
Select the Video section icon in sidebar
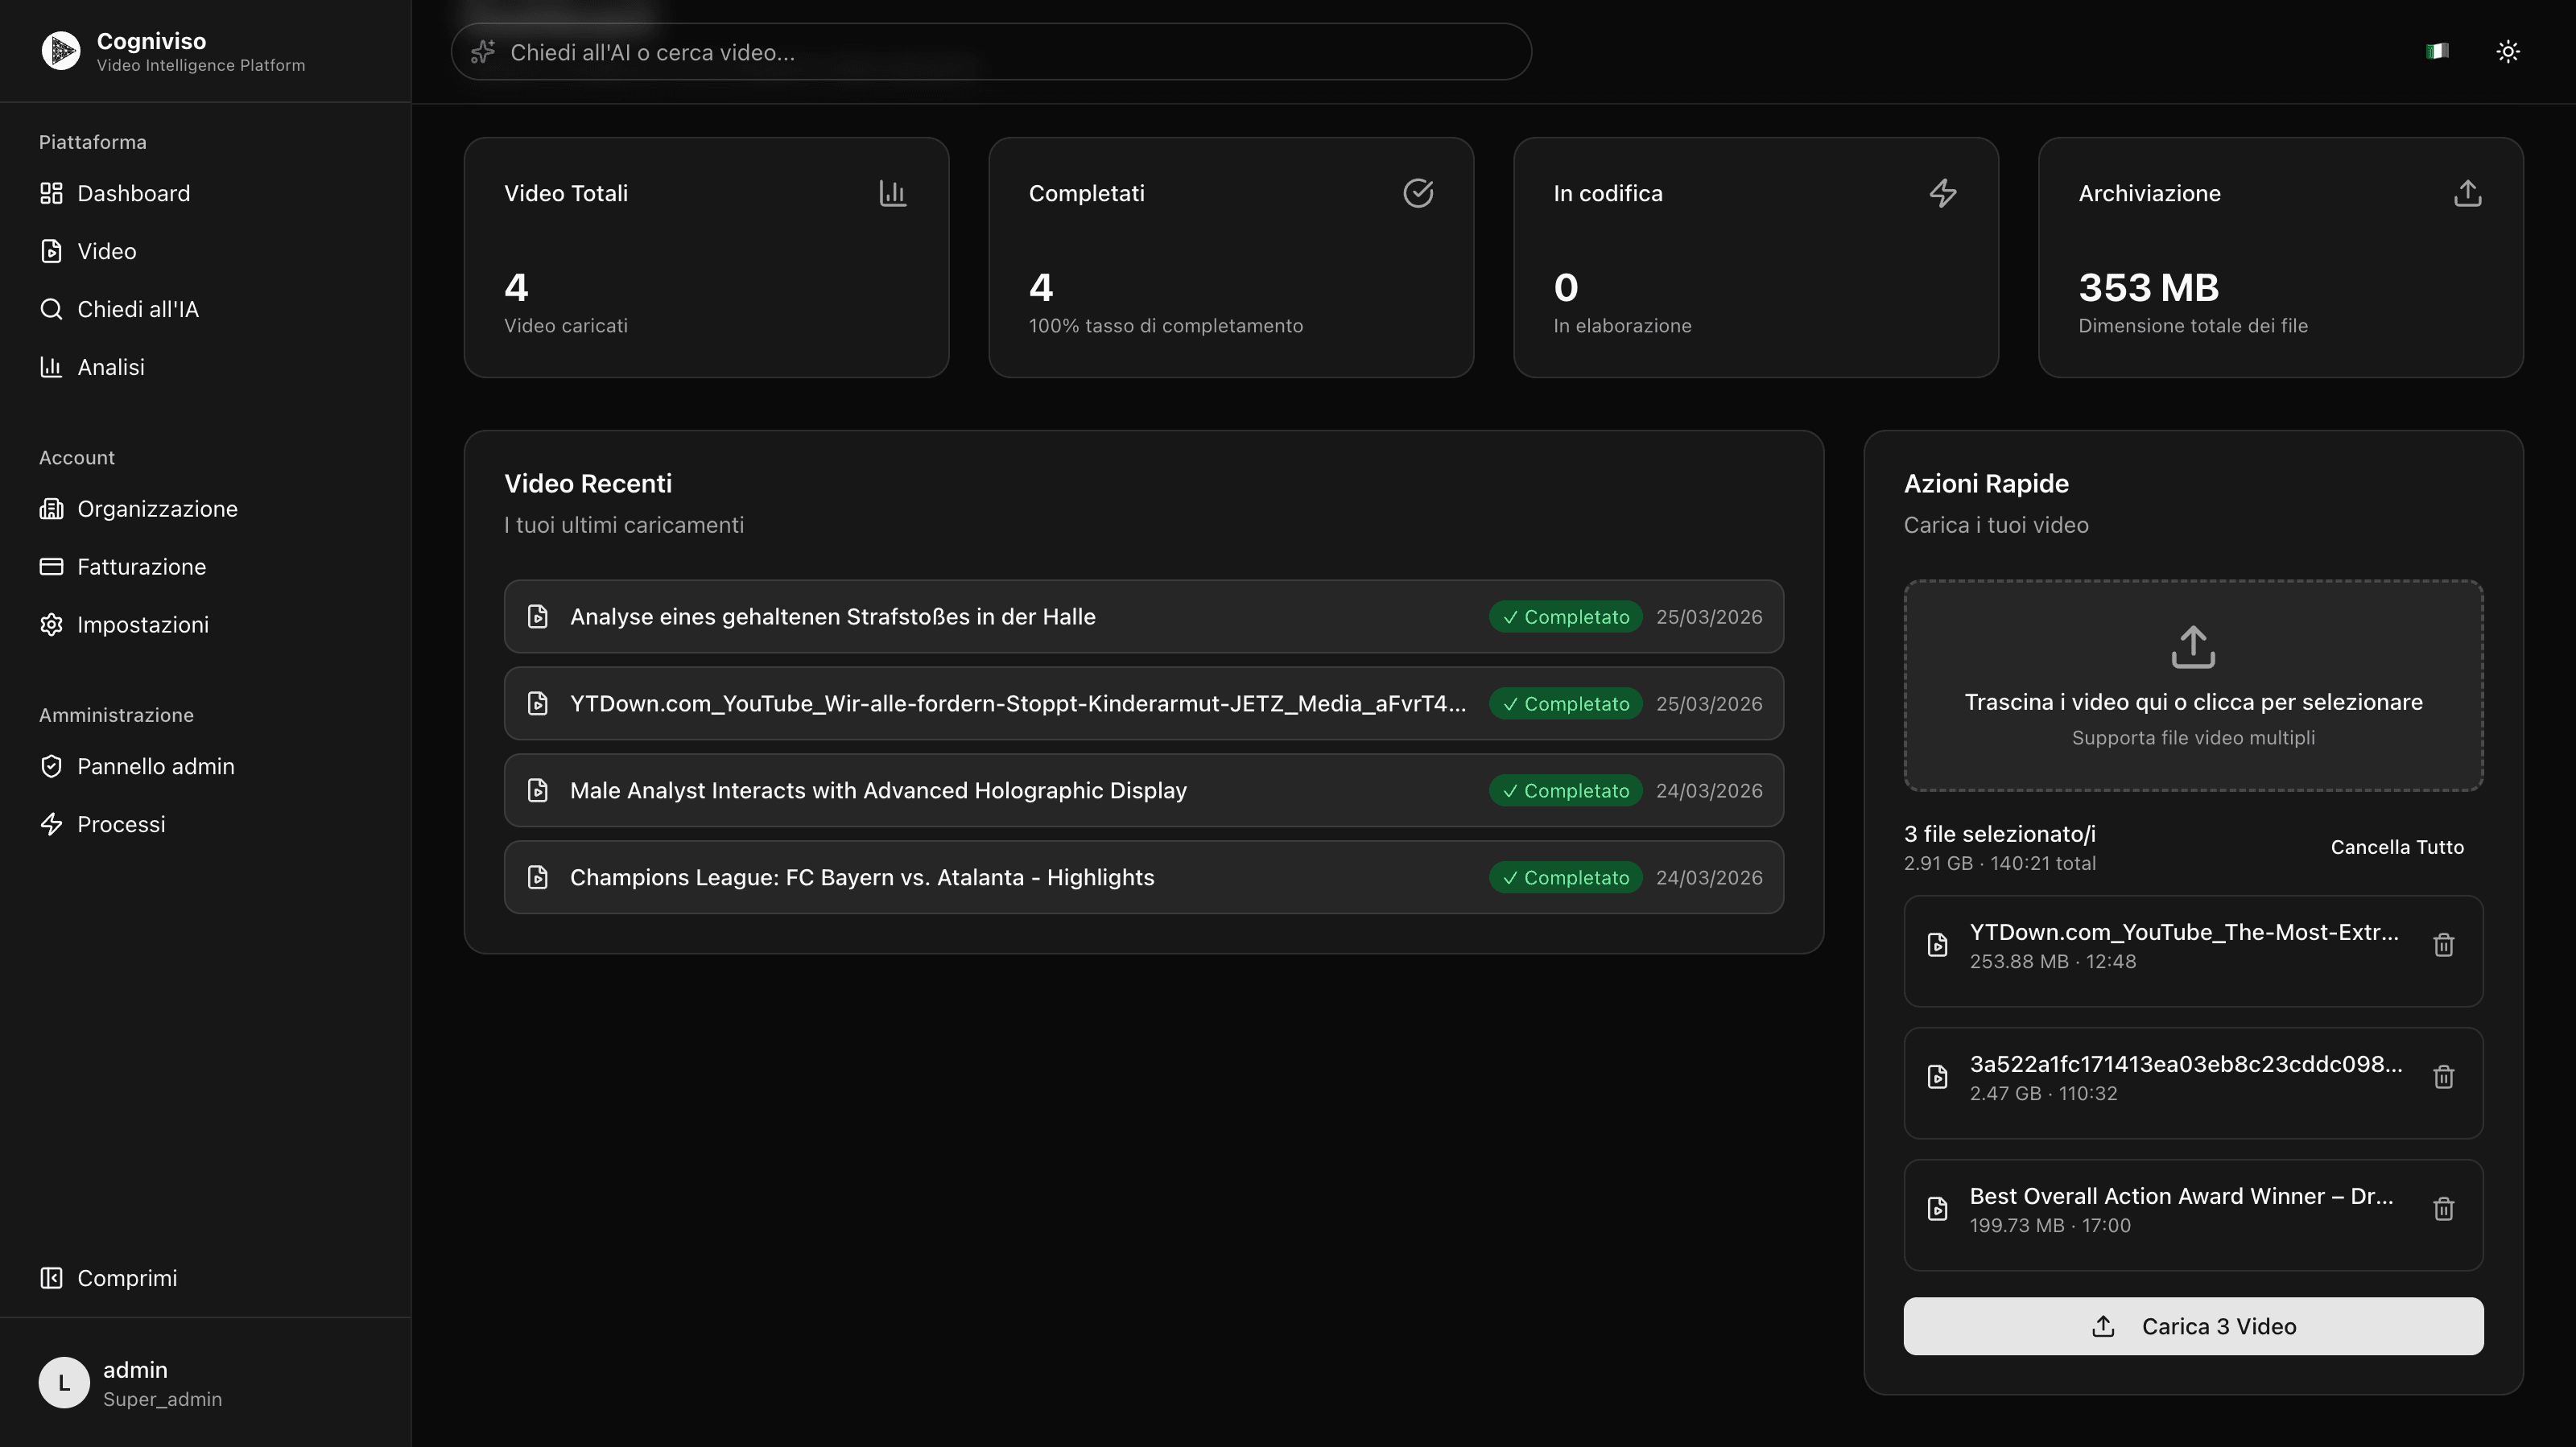tap(52, 251)
